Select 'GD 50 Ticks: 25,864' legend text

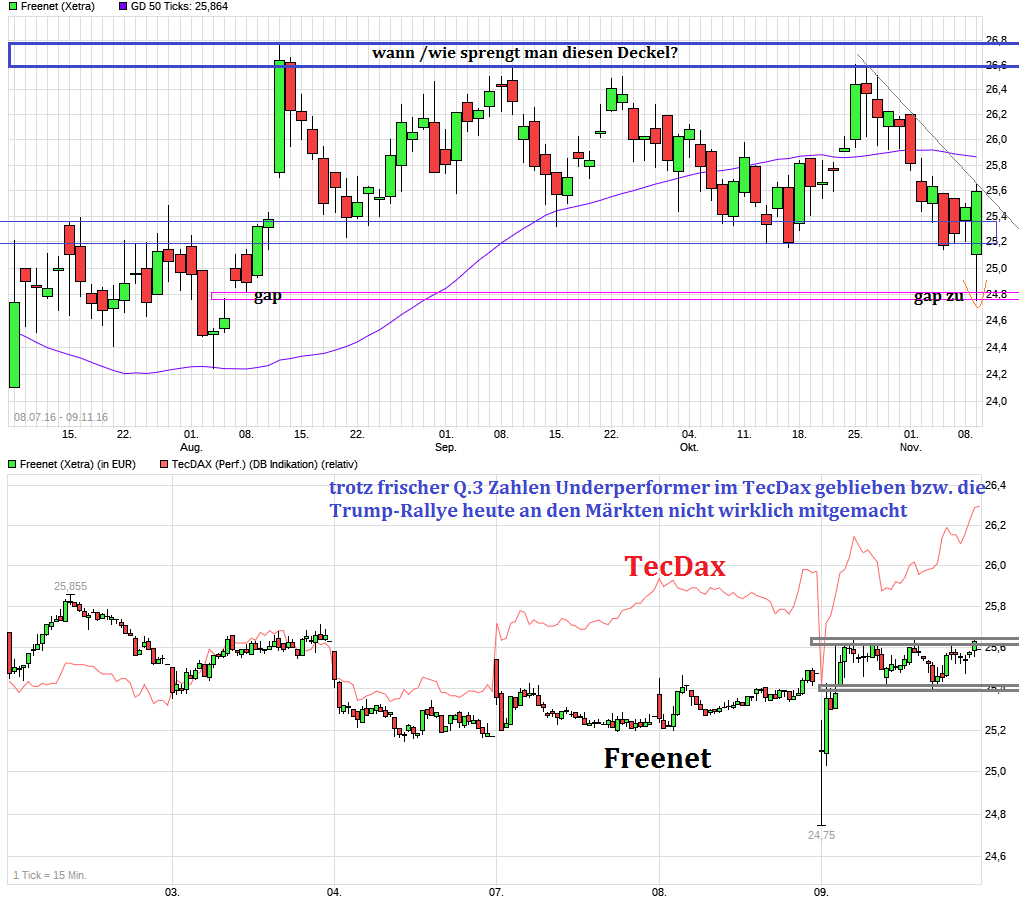[179, 6]
